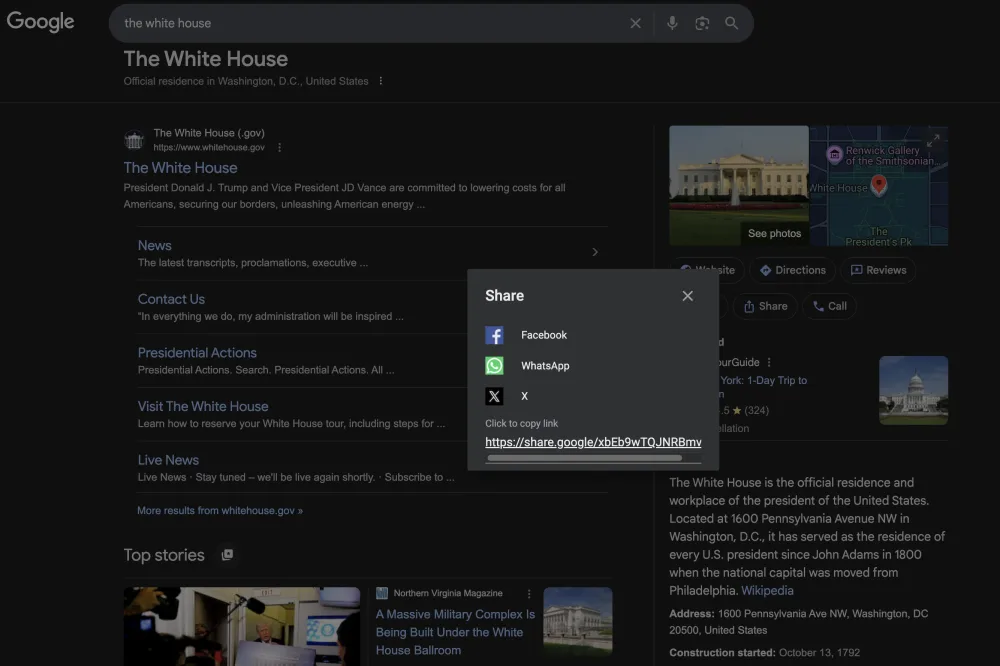
Task: Clear the search box text
Action: 635,24
